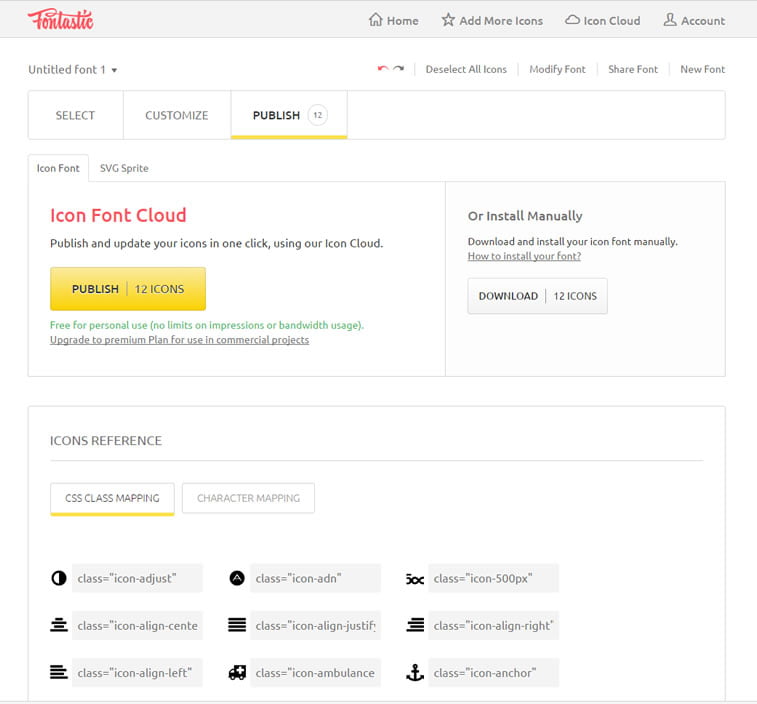Click the adn circle icon

[237, 578]
